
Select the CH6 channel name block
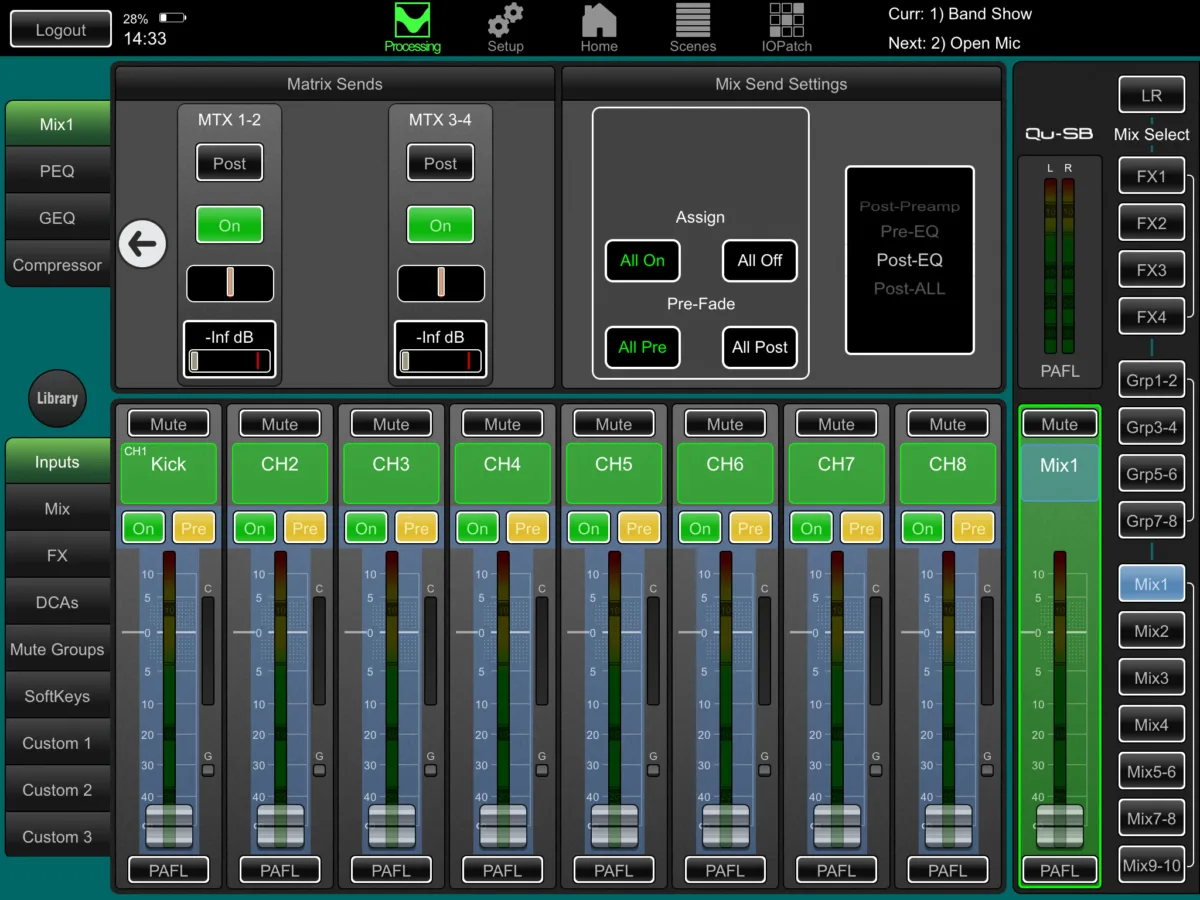[725, 473]
